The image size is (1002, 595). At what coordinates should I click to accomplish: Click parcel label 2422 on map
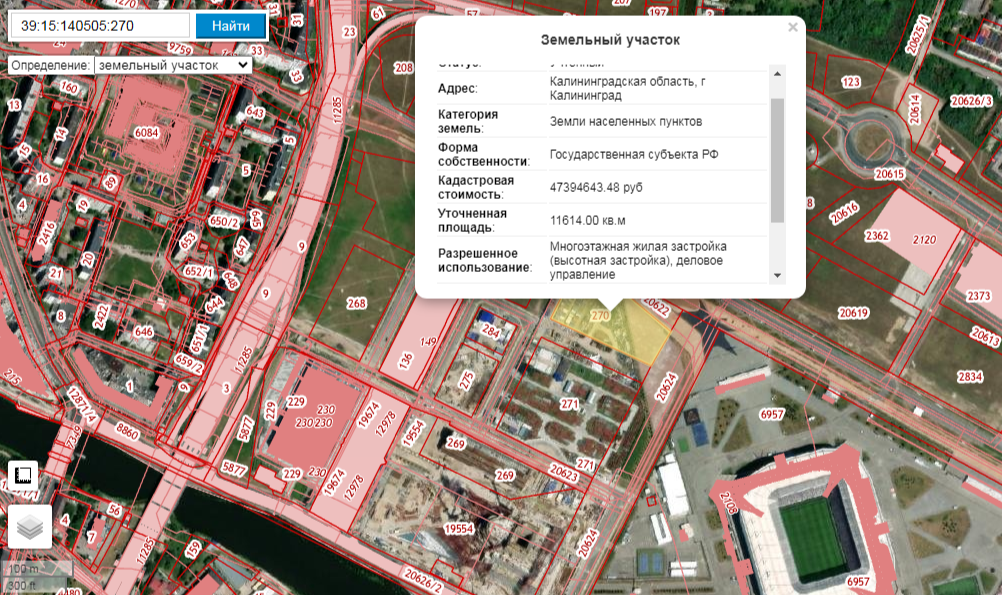pos(101,317)
